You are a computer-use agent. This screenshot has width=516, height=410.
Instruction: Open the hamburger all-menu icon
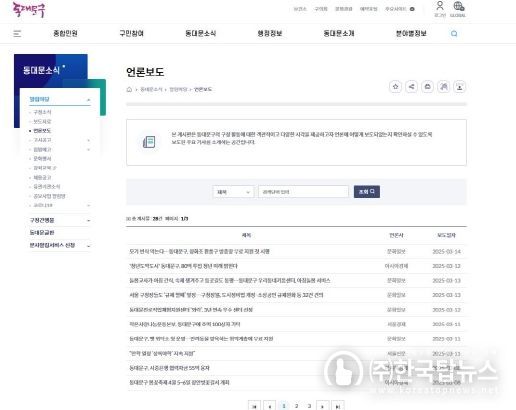point(17,34)
